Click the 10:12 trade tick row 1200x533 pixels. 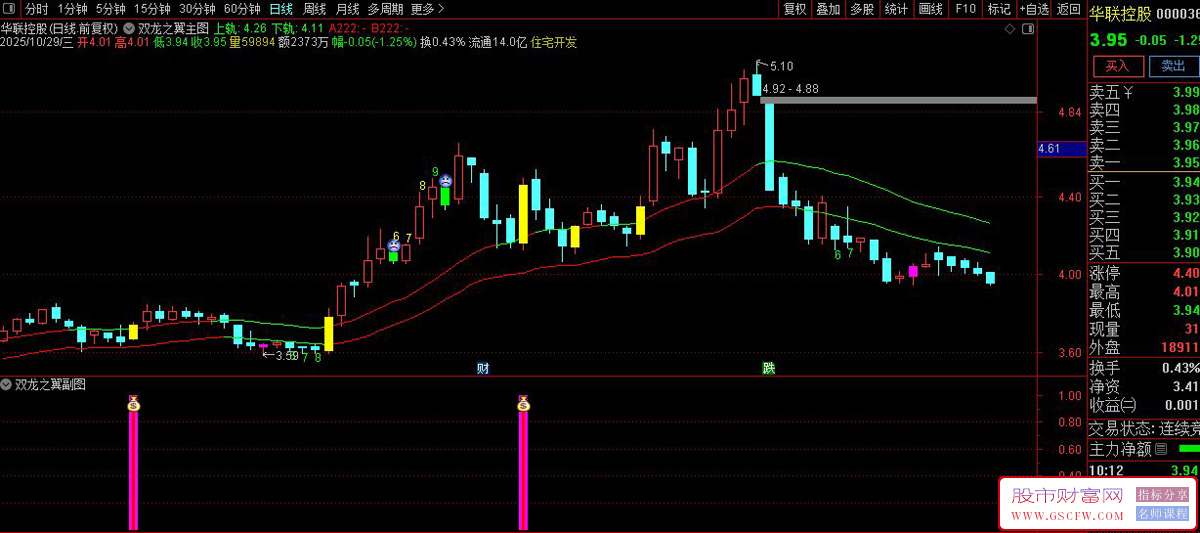pyautogui.click(x=1144, y=470)
